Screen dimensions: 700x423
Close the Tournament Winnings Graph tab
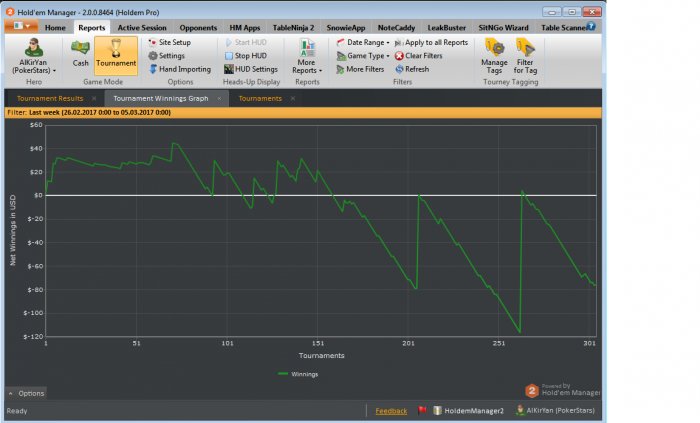(220, 99)
